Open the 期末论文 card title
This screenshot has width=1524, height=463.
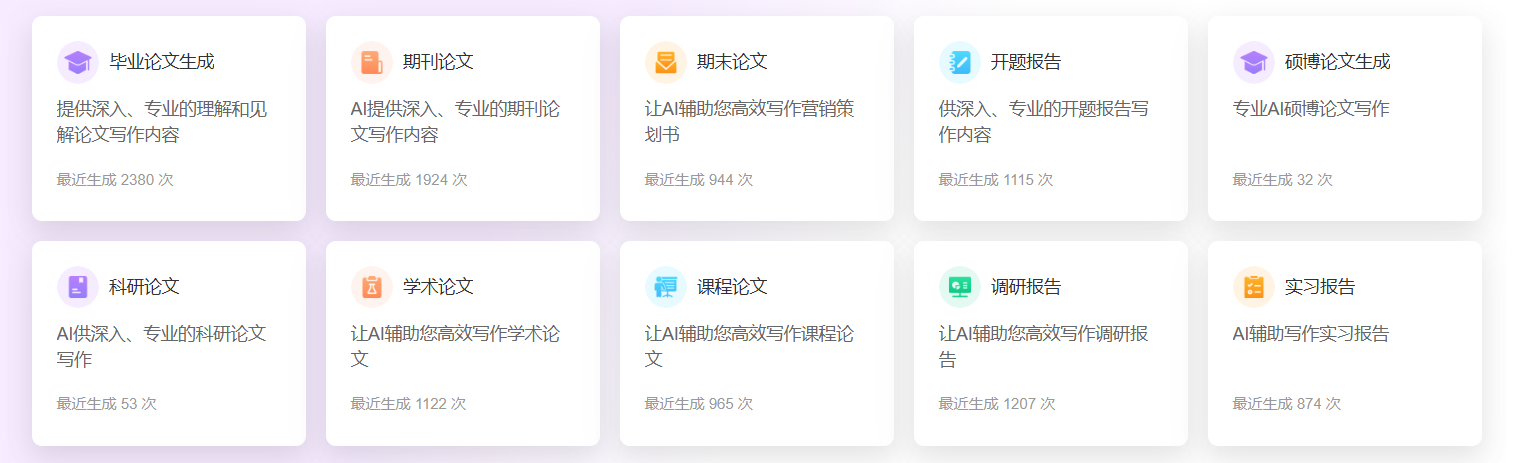[x=732, y=62]
